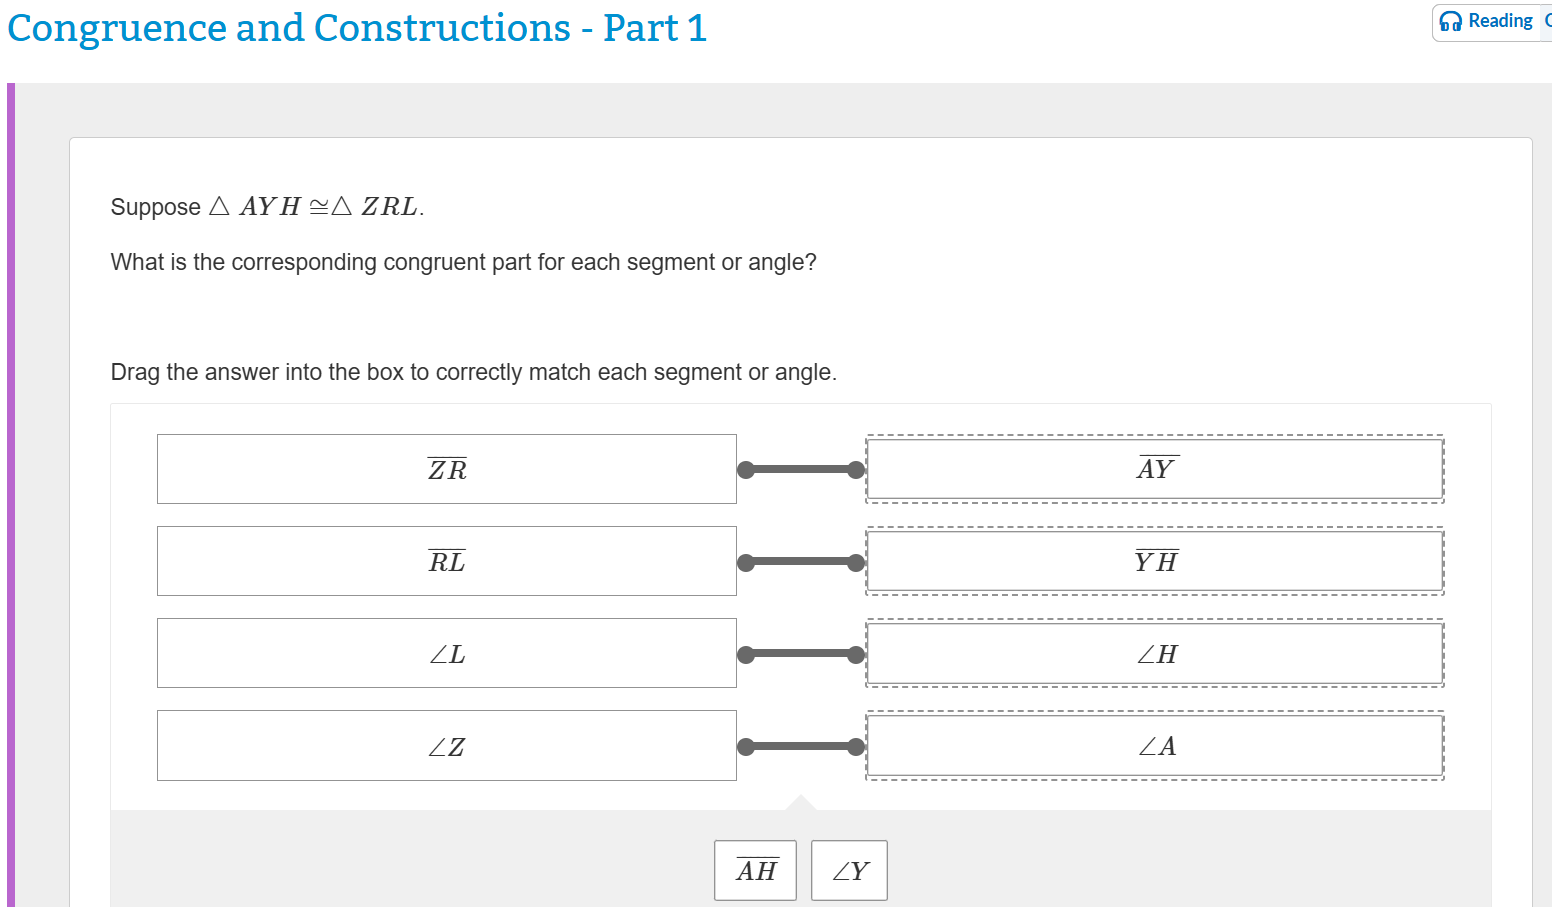Click the connector handle beside RL box
Viewport: 1552px width, 907px height.
pos(745,561)
